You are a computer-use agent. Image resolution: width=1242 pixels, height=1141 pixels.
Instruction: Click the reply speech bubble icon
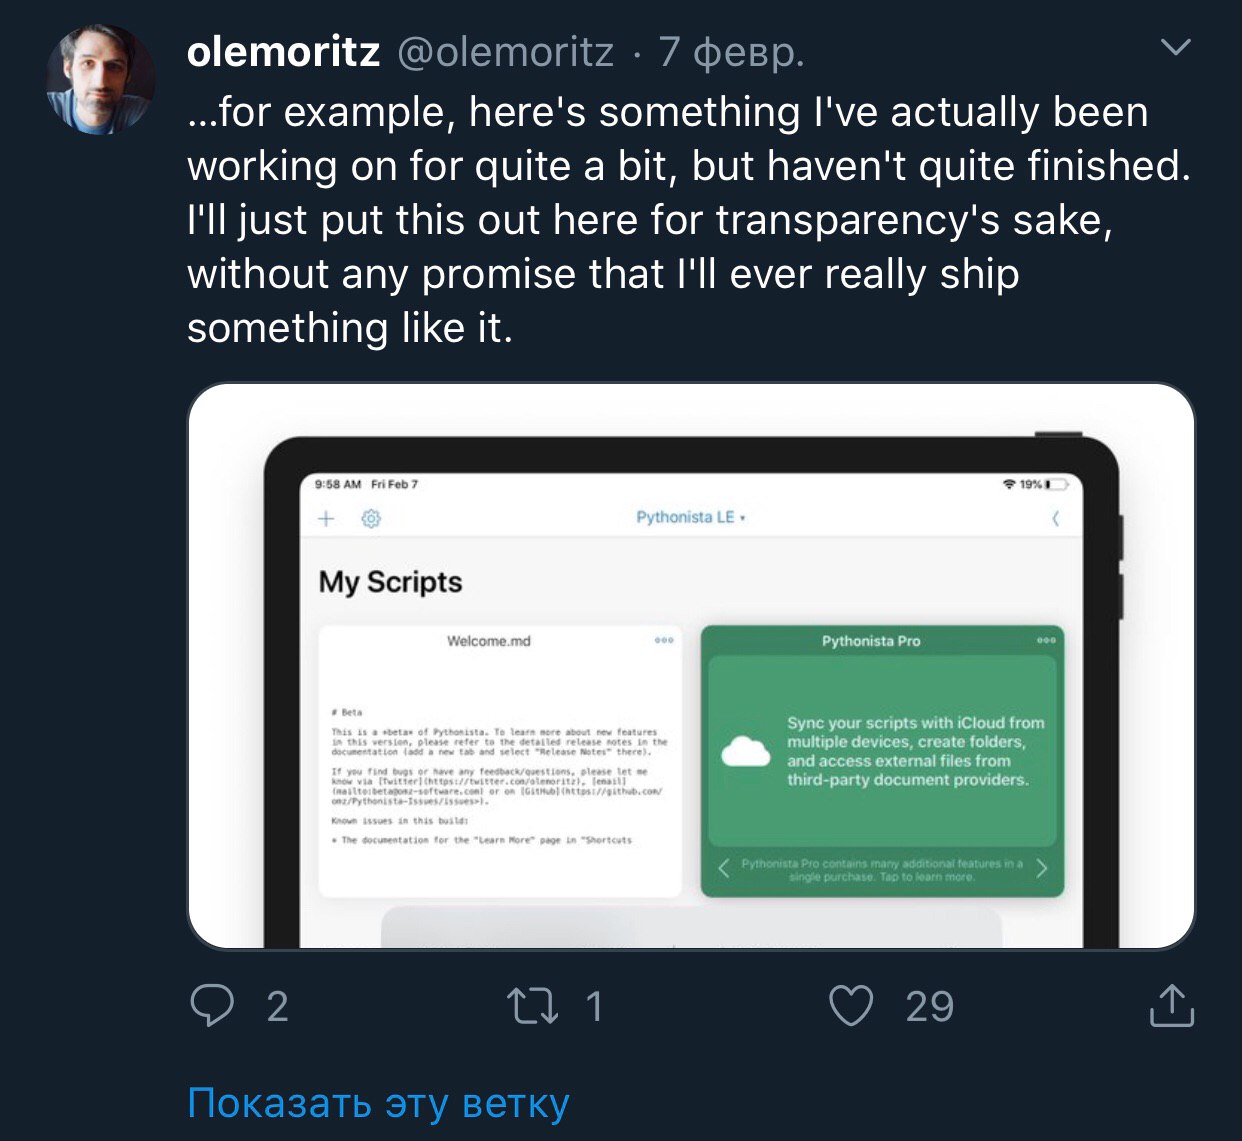pyautogui.click(x=212, y=1005)
